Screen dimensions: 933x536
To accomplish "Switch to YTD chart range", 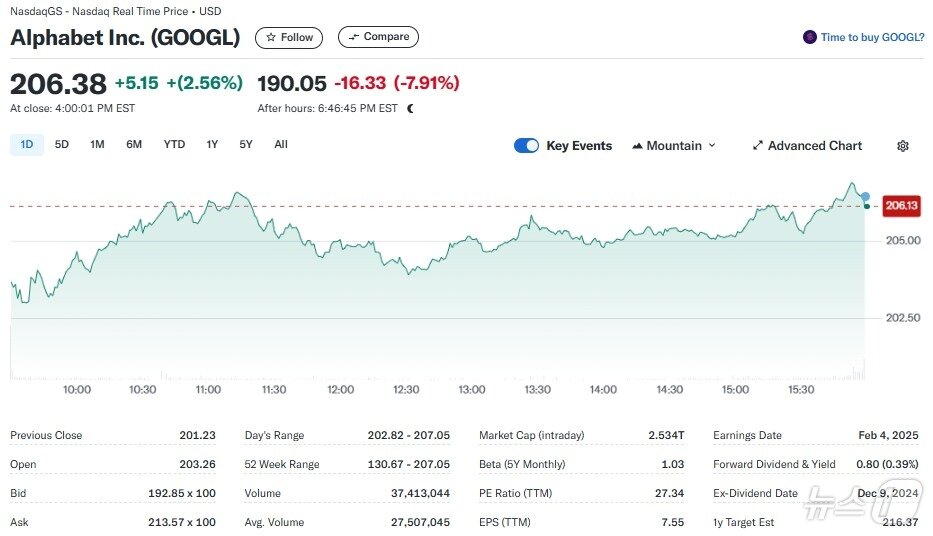I will click(174, 145).
